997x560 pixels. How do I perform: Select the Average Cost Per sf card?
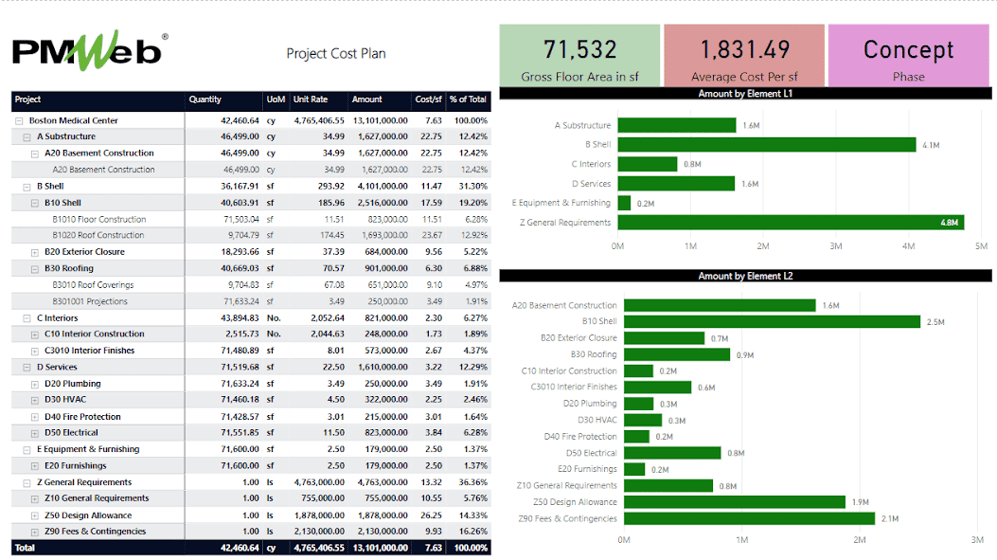click(744, 58)
